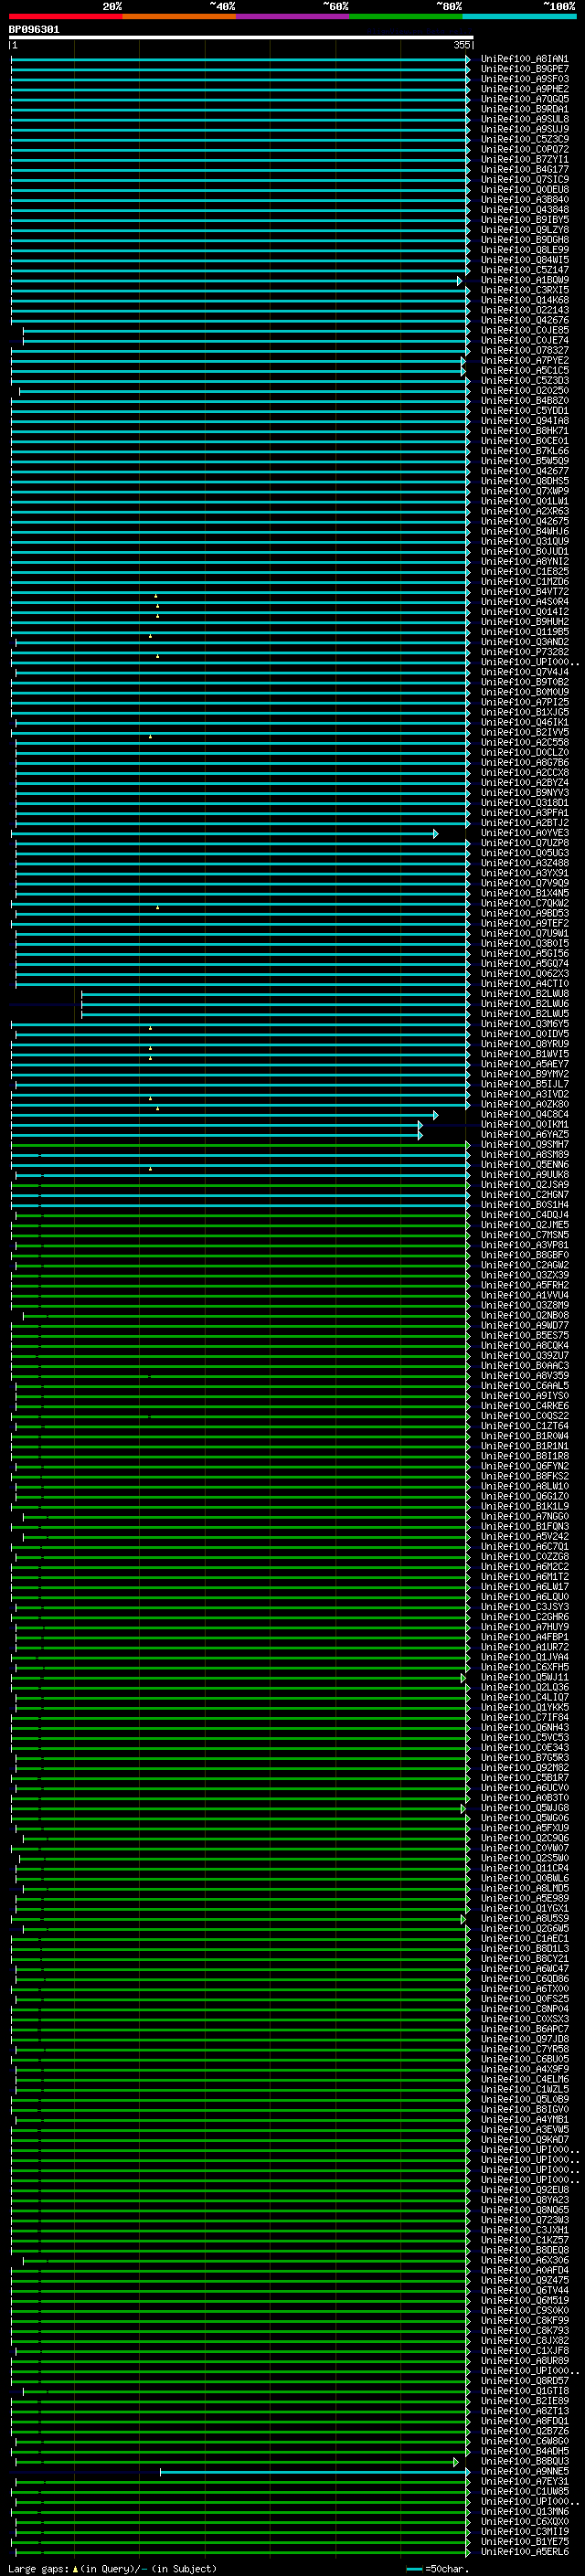Click the green alignment bar for UniRef100_Q9SMH7
This screenshot has height=2576, width=585.
click(241, 1144)
